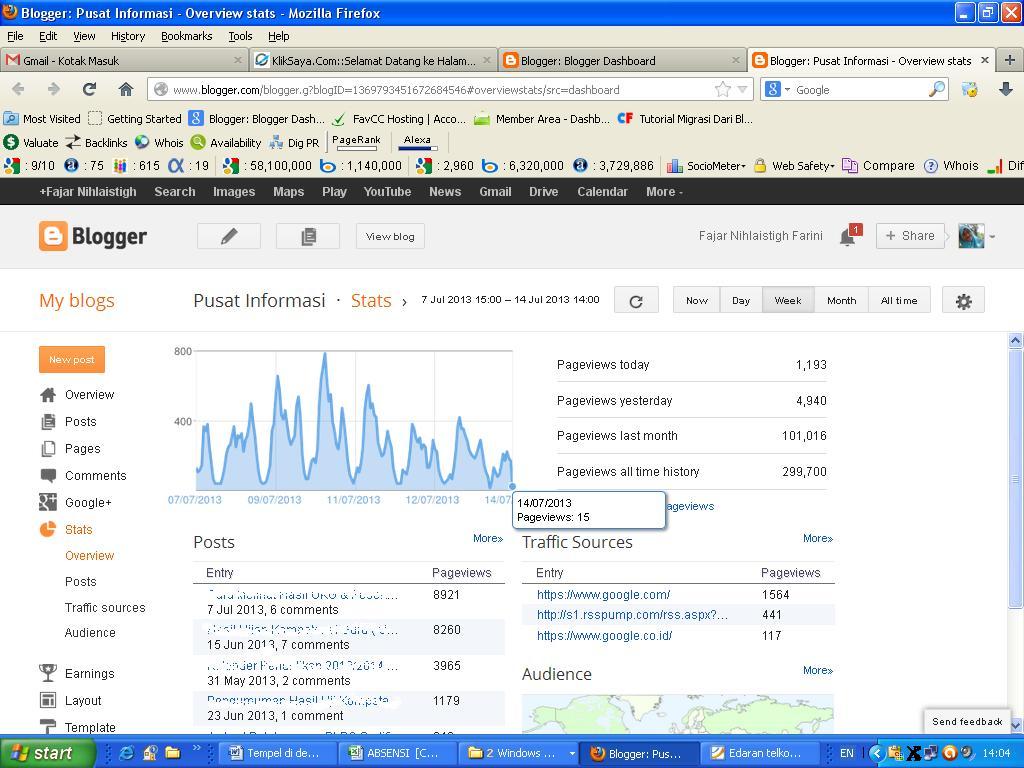Click the pencil create post icon

click(229, 236)
